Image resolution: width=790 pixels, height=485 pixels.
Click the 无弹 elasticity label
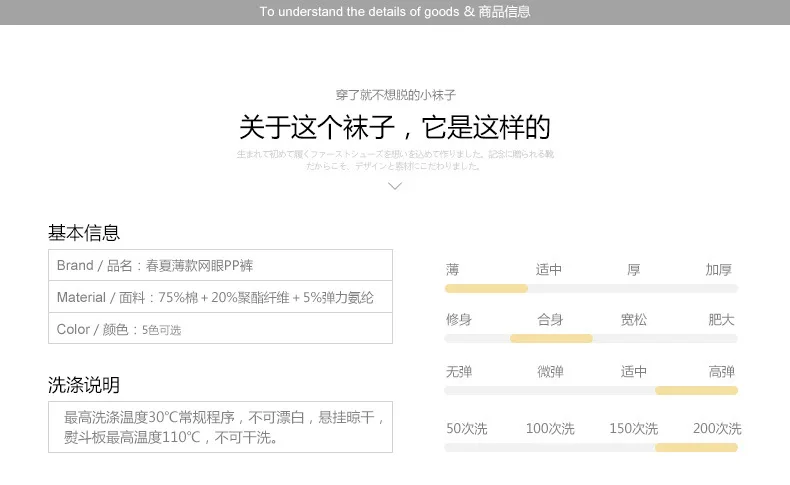459,372
